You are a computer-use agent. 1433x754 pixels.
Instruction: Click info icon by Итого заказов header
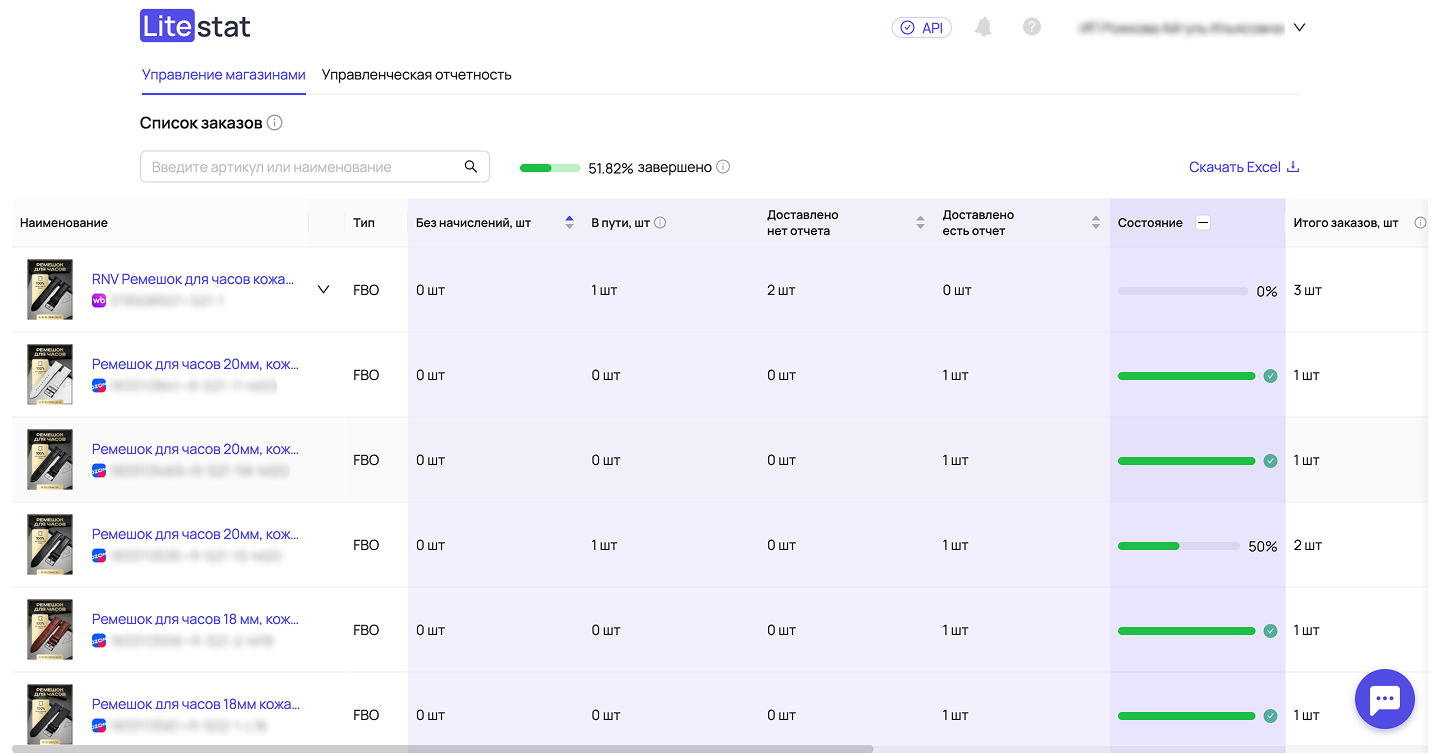(x=1420, y=223)
